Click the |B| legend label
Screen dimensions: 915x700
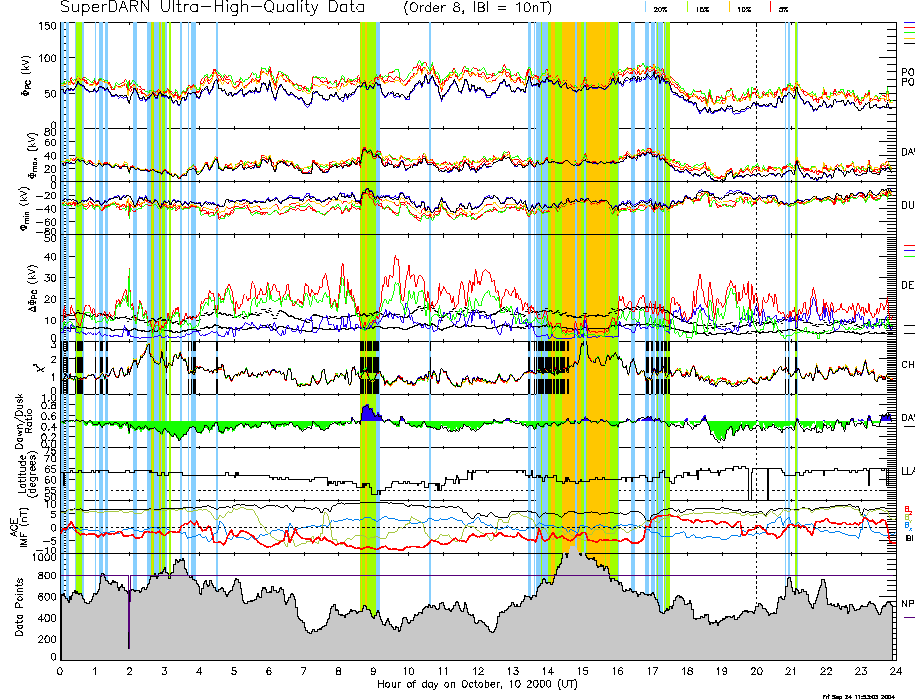(908, 538)
